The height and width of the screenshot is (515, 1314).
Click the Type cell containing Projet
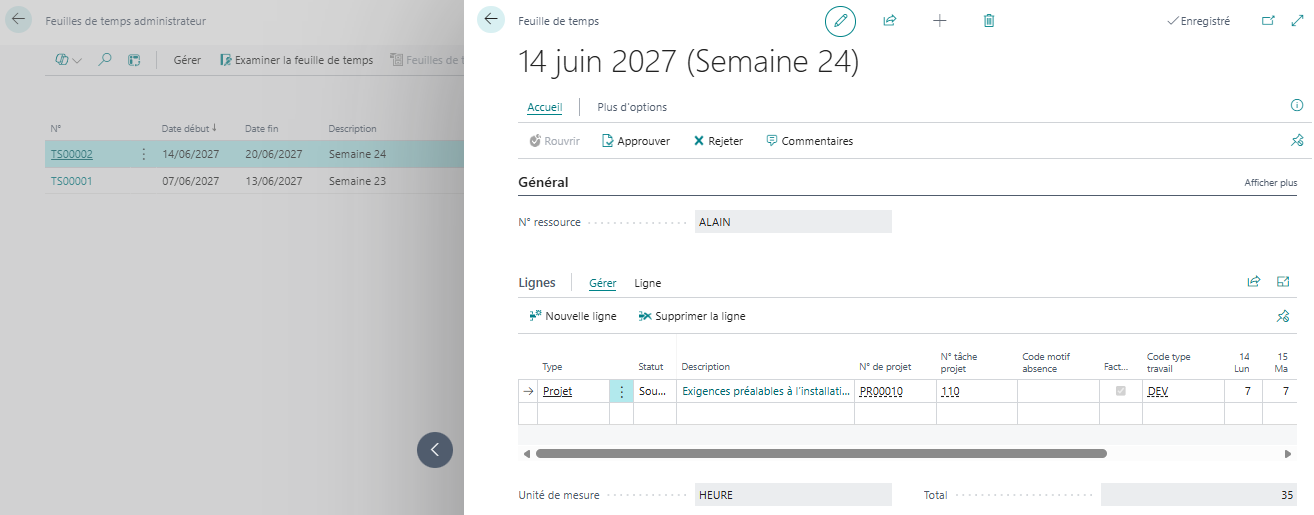[573, 391]
